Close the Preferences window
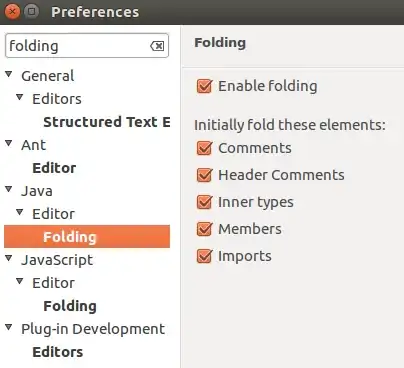 (12, 12)
